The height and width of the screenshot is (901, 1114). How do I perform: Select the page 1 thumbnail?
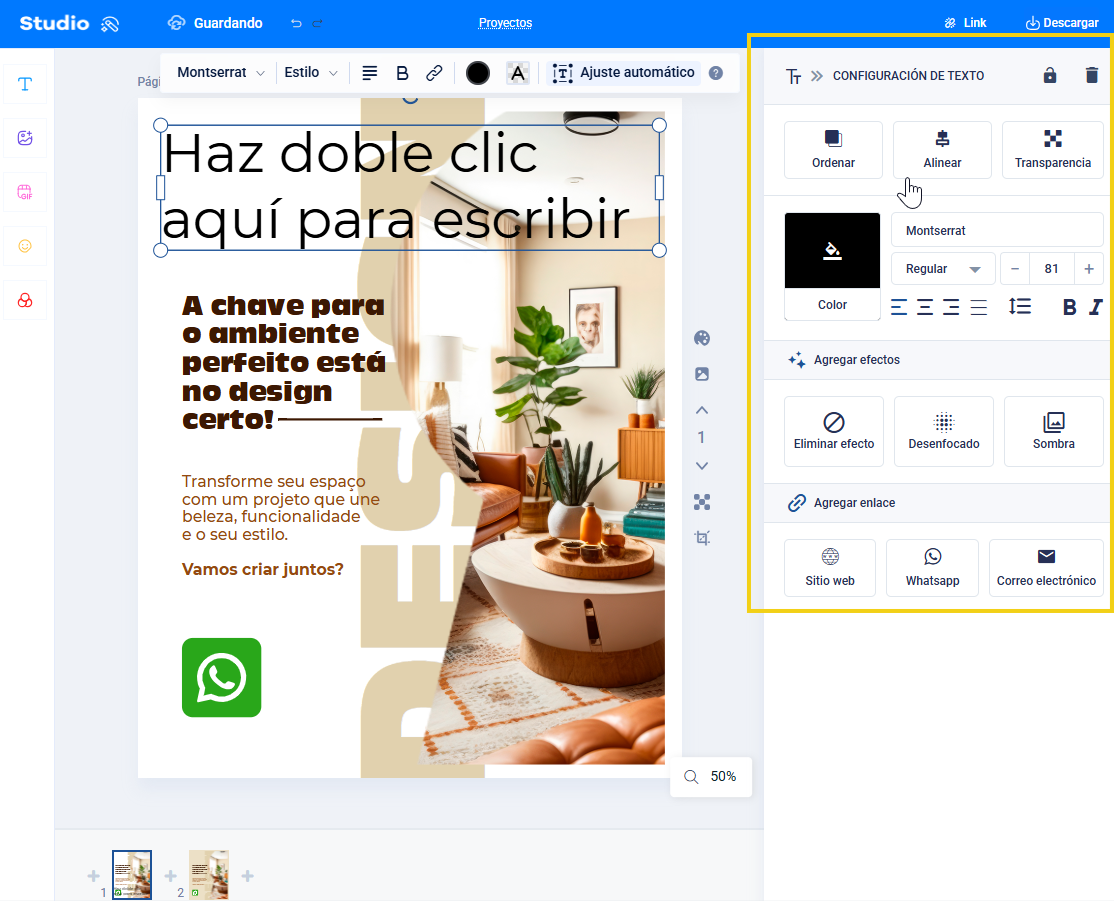132,875
